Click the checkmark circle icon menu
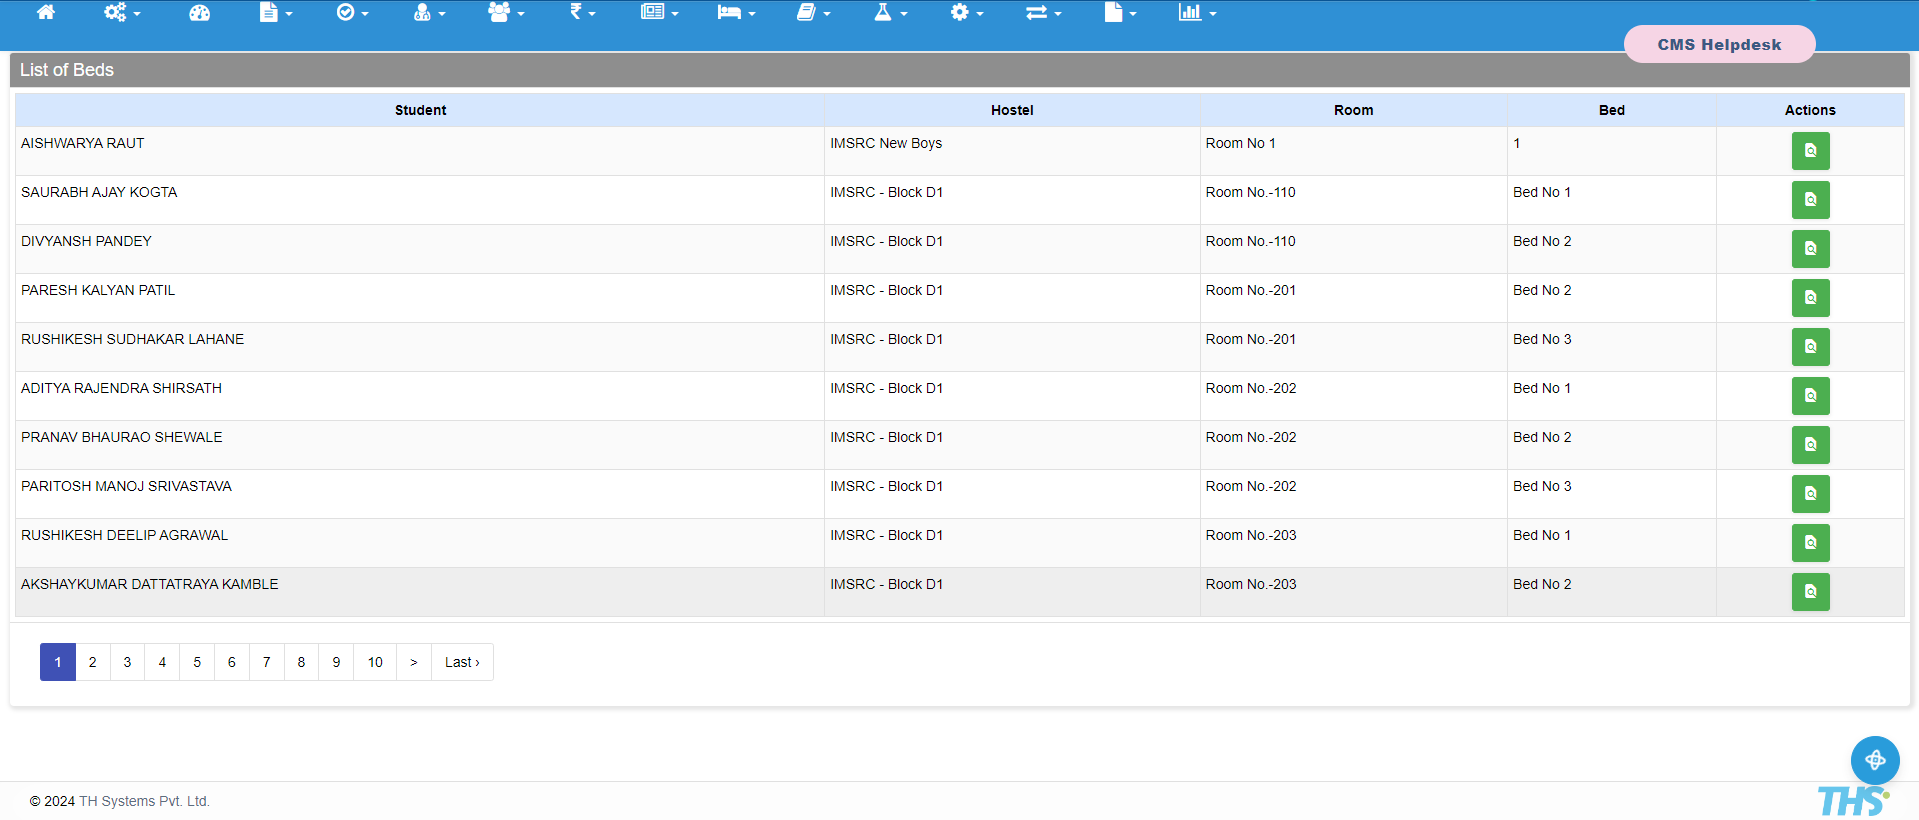The height and width of the screenshot is (820, 1919). [352, 13]
